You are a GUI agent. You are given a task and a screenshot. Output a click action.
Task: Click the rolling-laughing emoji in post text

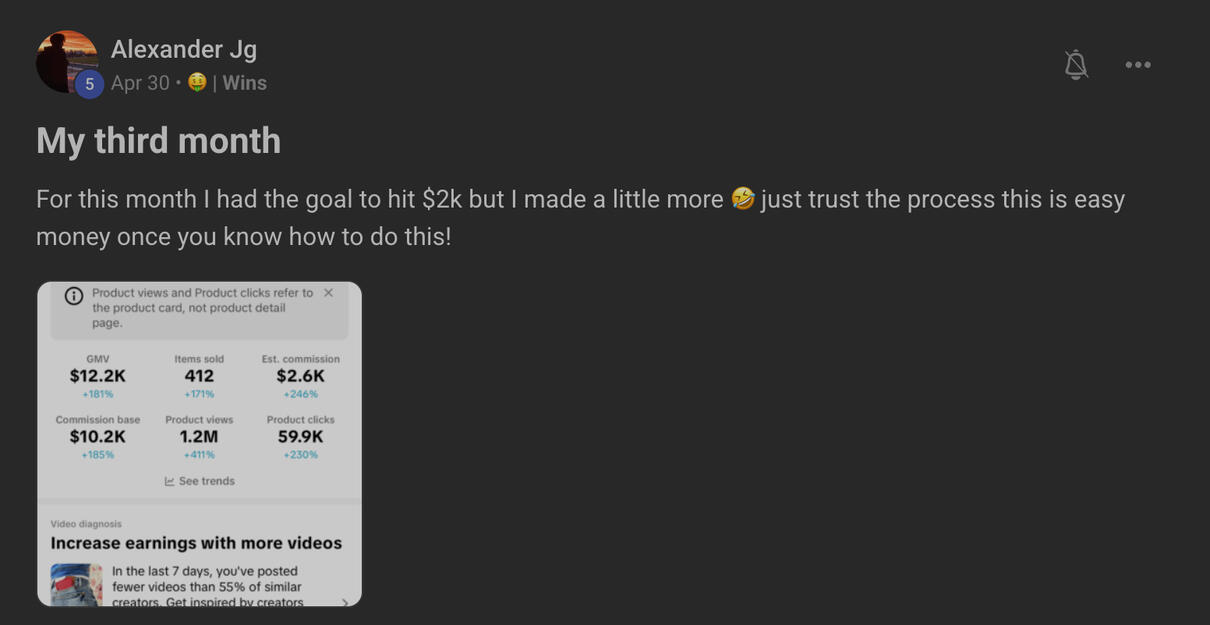pyautogui.click(x=742, y=200)
